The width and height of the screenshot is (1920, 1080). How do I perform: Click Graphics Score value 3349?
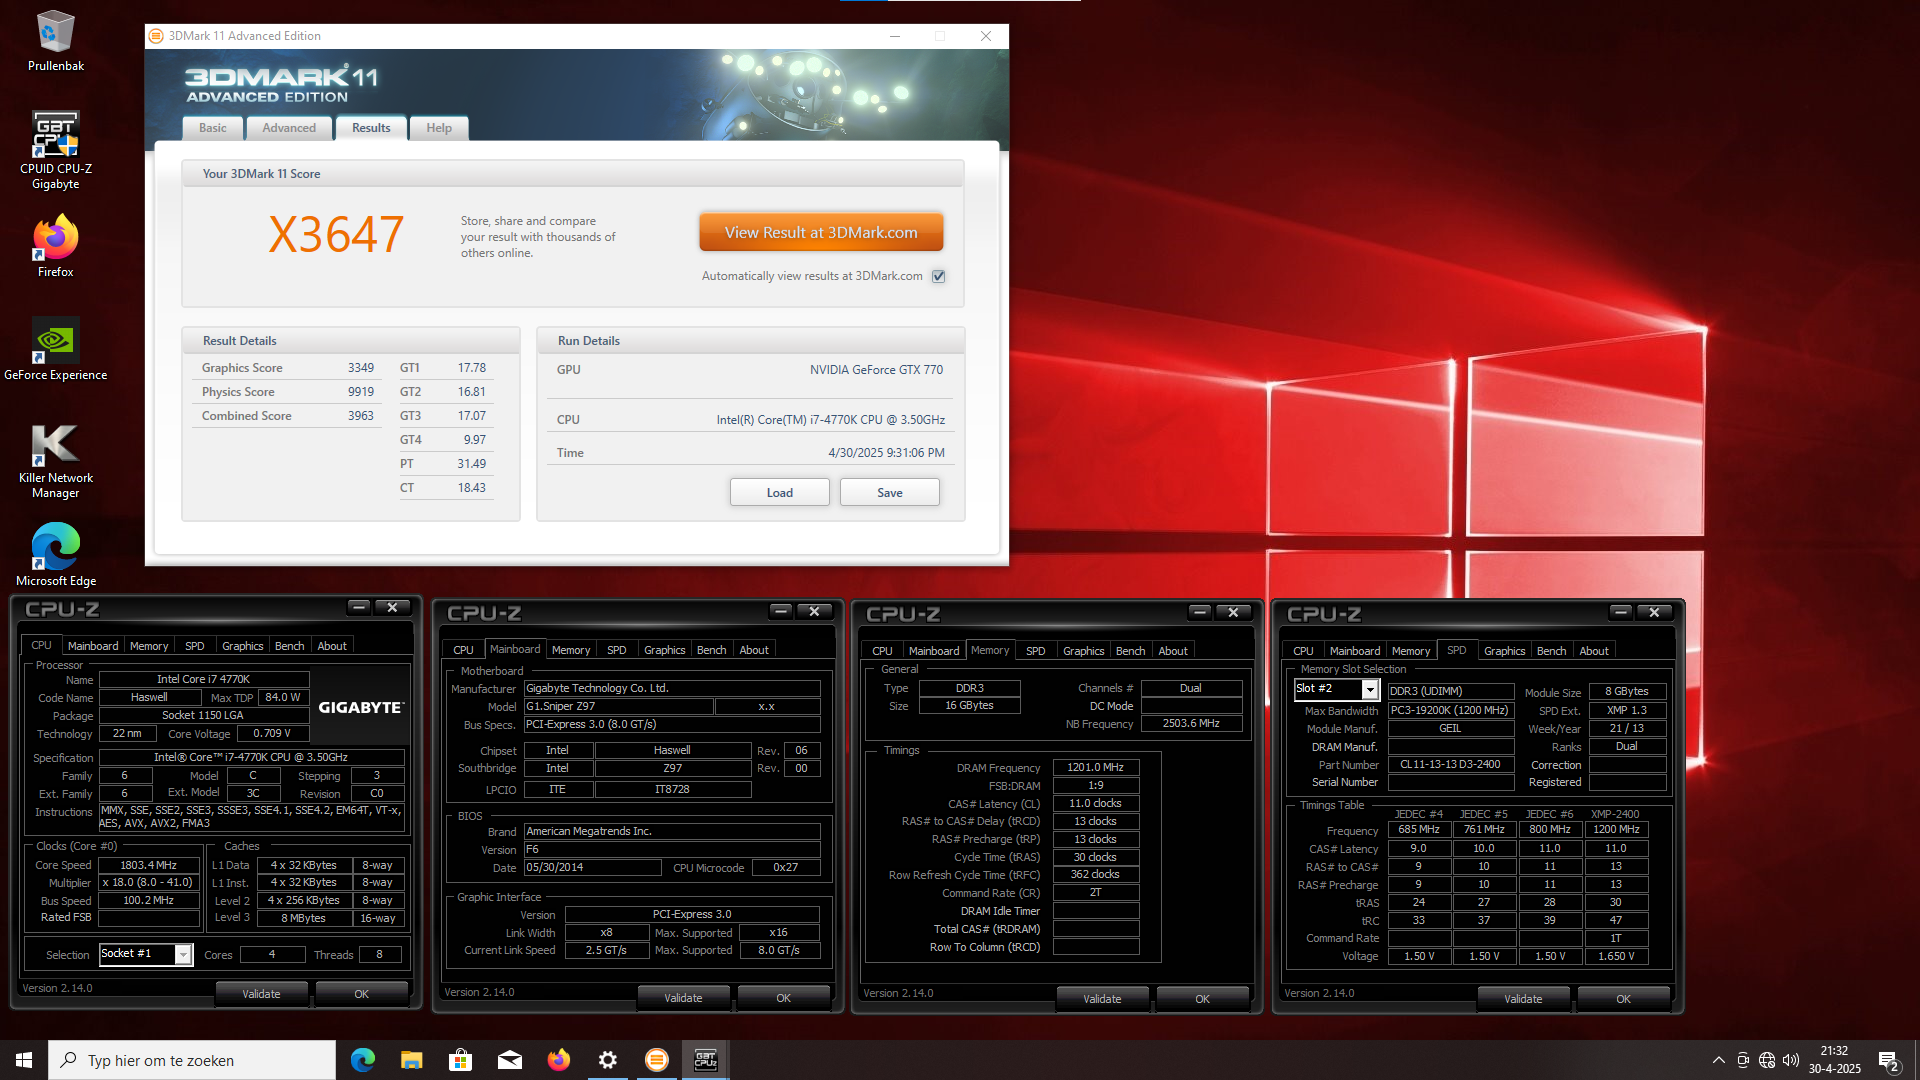pos(361,368)
